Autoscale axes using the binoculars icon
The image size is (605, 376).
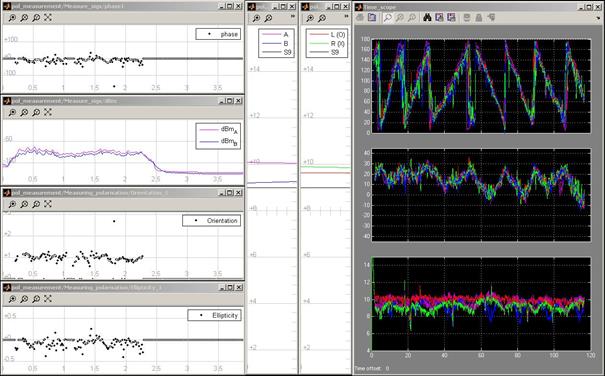[427, 18]
